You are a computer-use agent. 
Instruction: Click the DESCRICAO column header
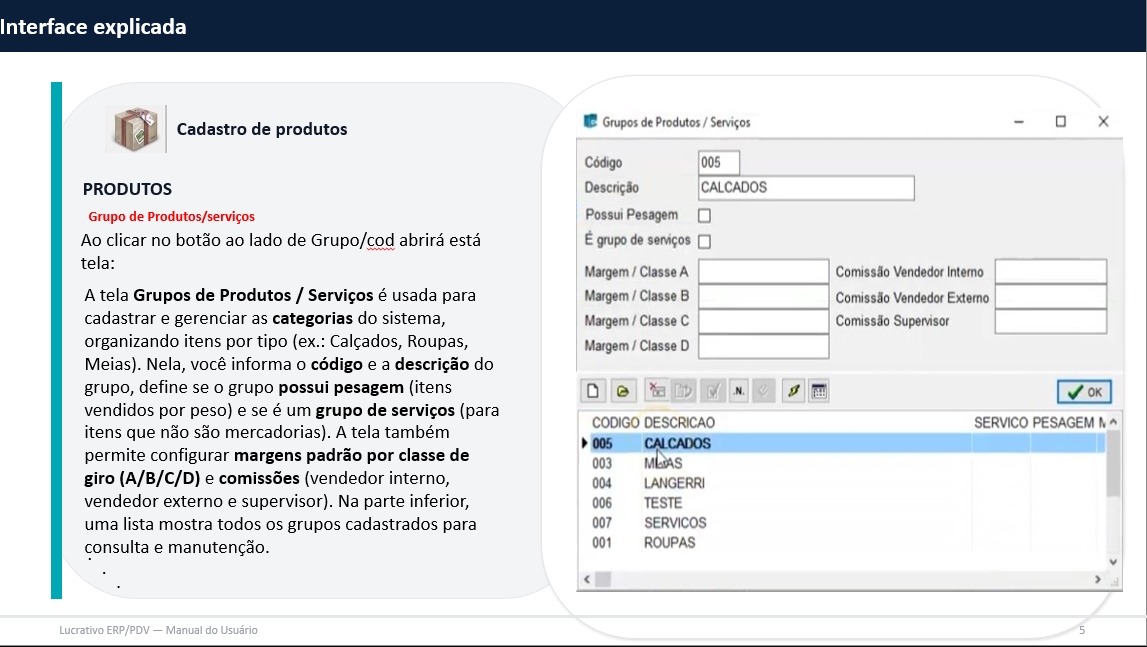(x=679, y=423)
